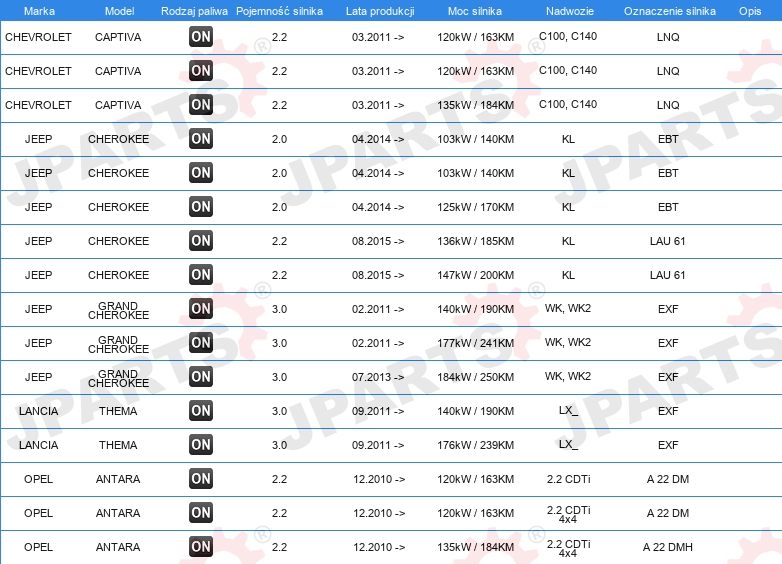Click the ON fuel icon in first Chevrolet Captiva row
Screen dimensions: 782x564
pyautogui.click(x=201, y=36)
